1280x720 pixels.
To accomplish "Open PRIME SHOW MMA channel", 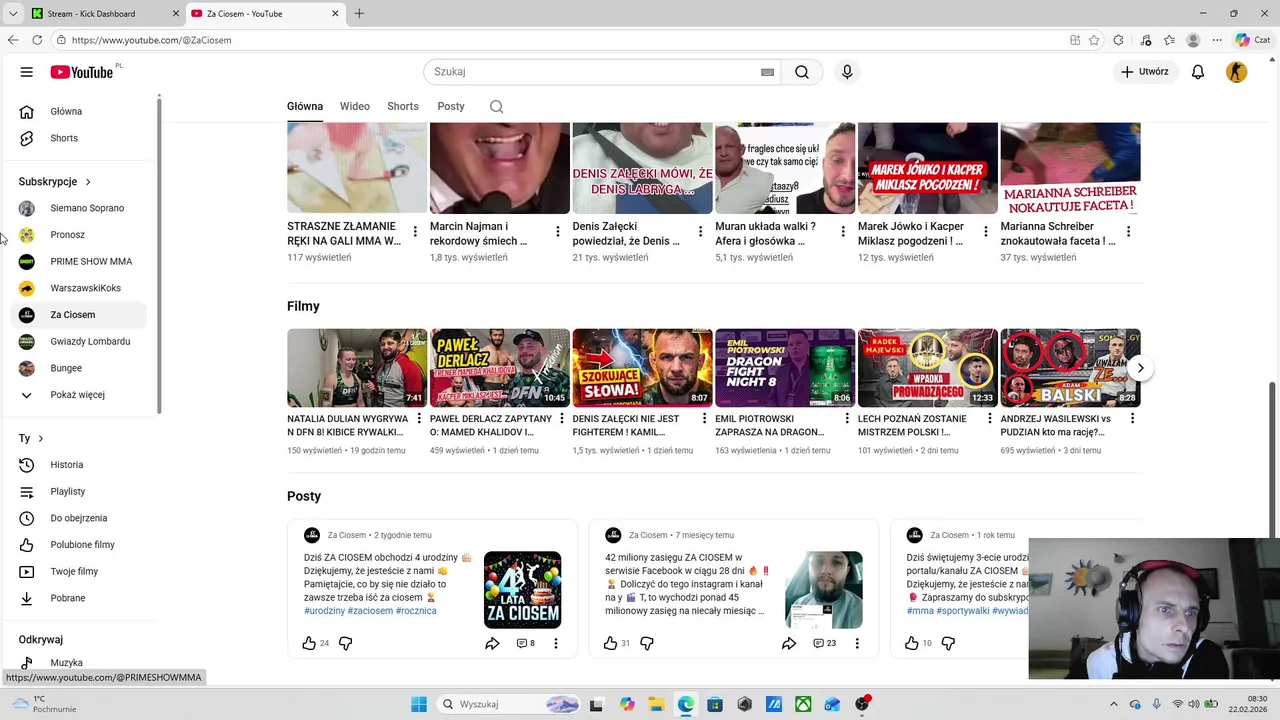I will tap(79, 262).
